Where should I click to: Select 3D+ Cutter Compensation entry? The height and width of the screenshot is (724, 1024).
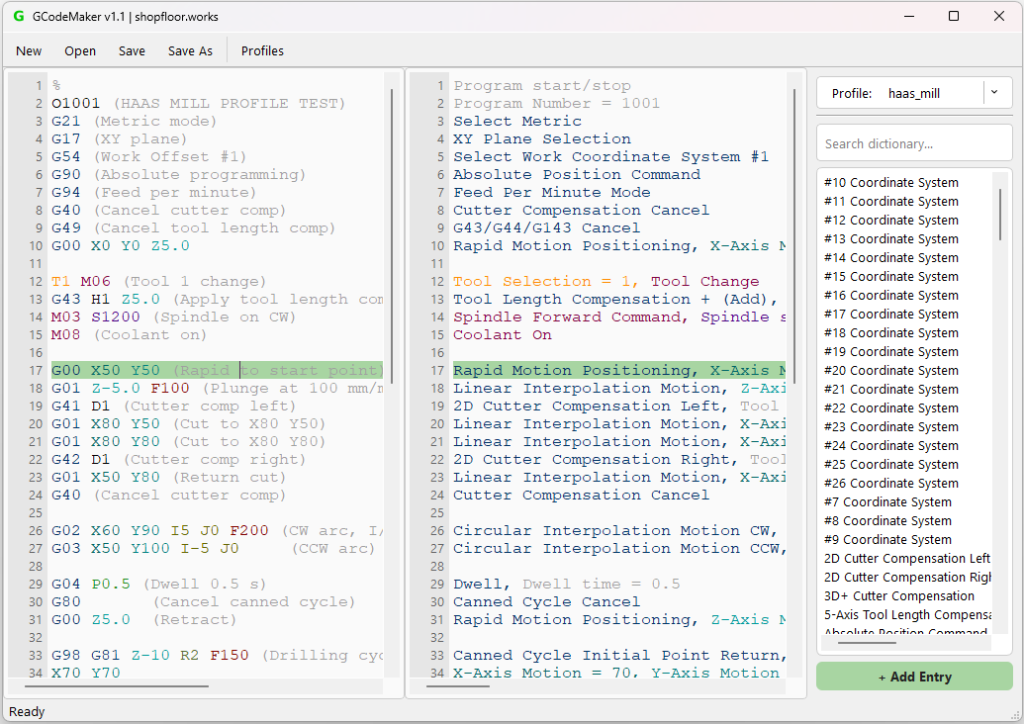pyautogui.click(x=899, y=597)
